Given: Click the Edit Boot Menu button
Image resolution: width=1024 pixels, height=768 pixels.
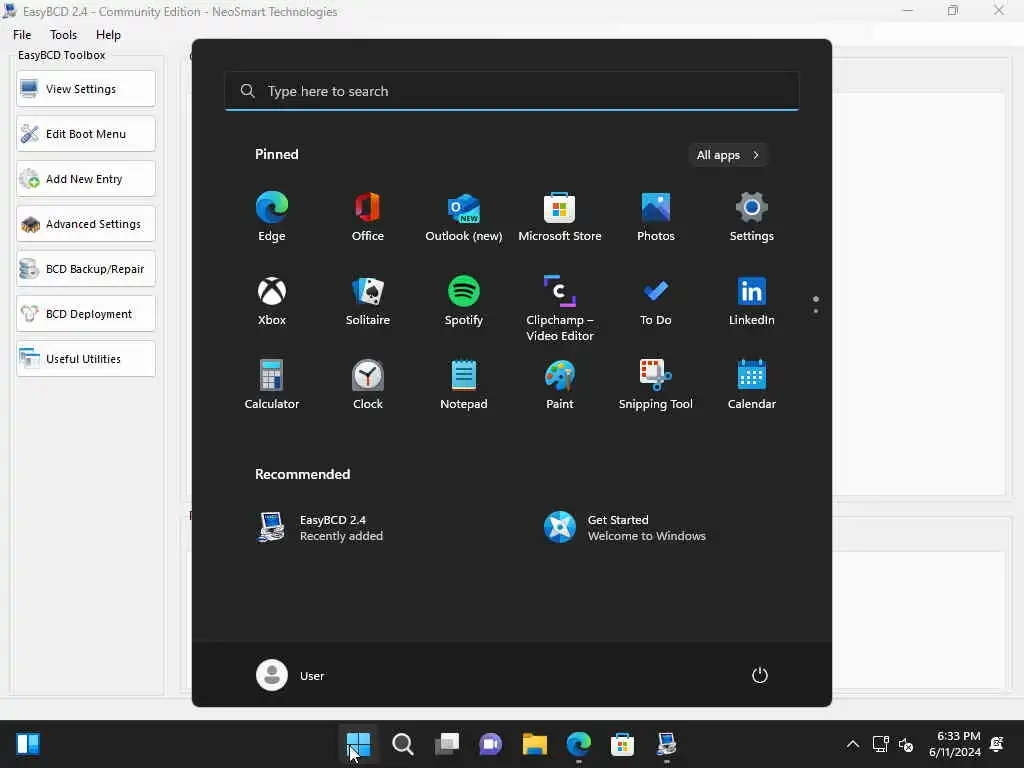Looking at the screenshot, I should pos(86,134).
